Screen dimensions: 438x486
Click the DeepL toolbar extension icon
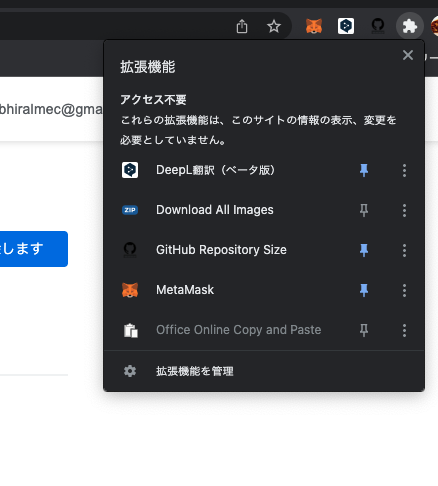[x=346, y=26]
